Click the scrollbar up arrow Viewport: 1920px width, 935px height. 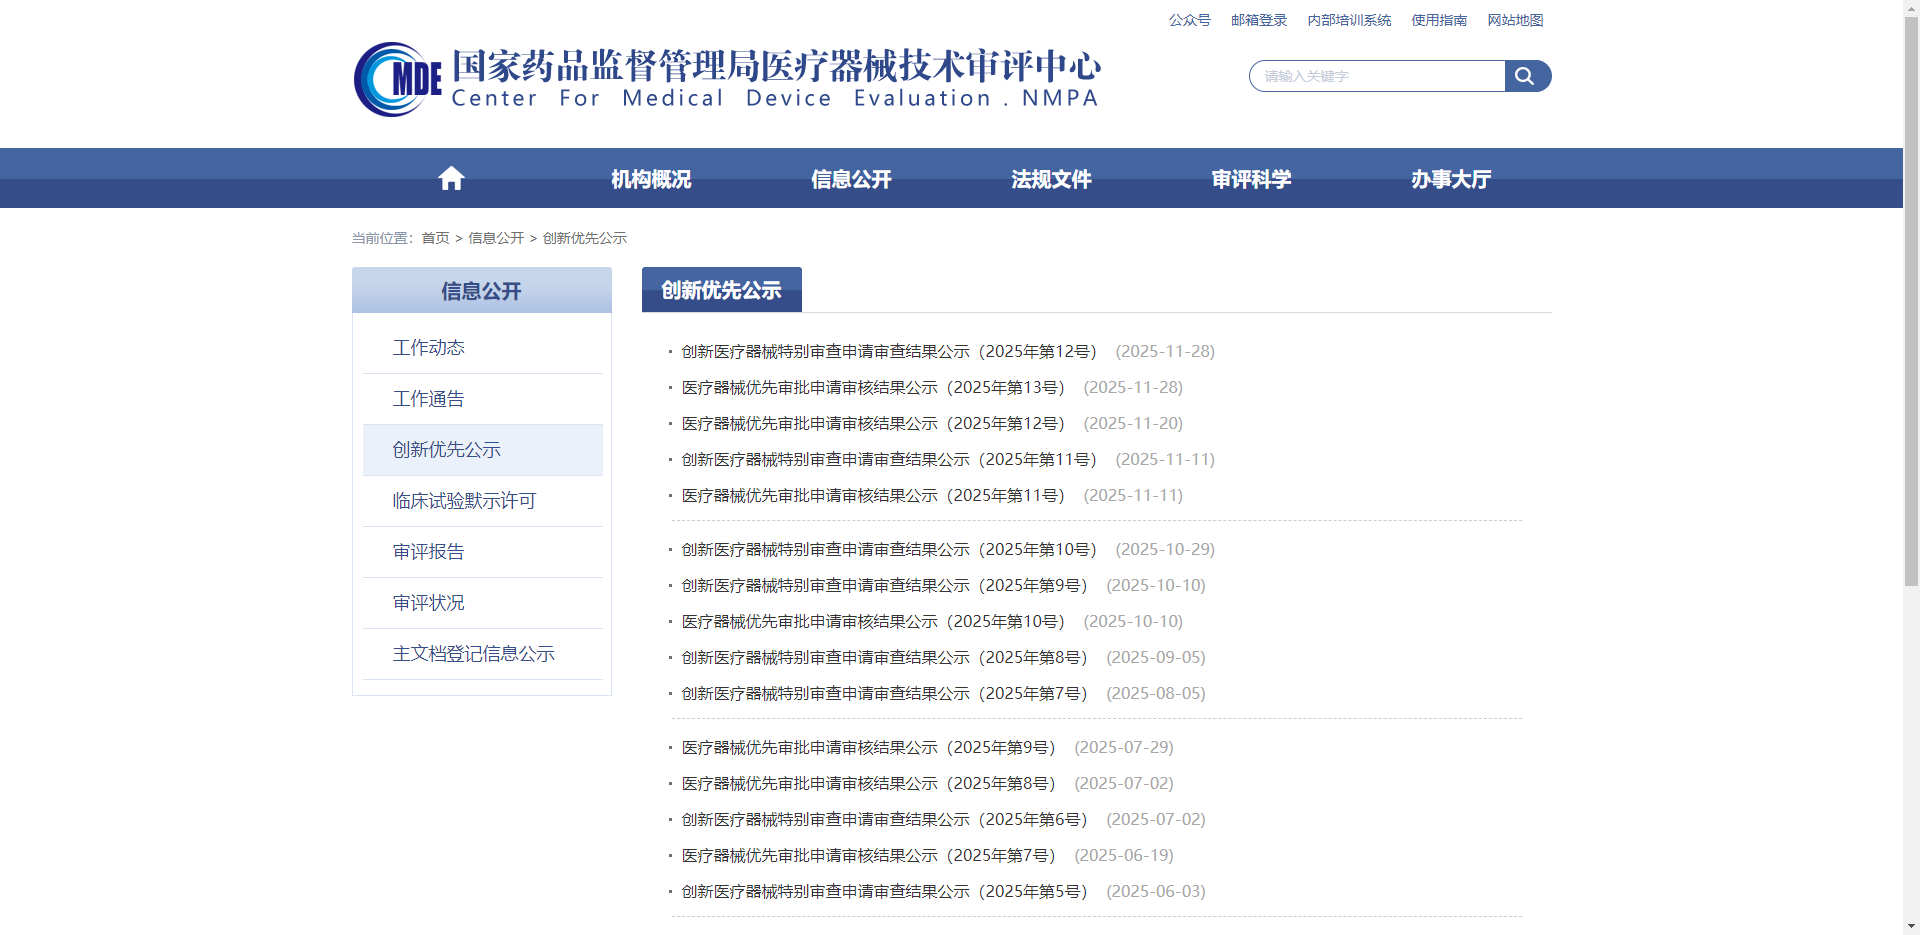pos(1911,7)
